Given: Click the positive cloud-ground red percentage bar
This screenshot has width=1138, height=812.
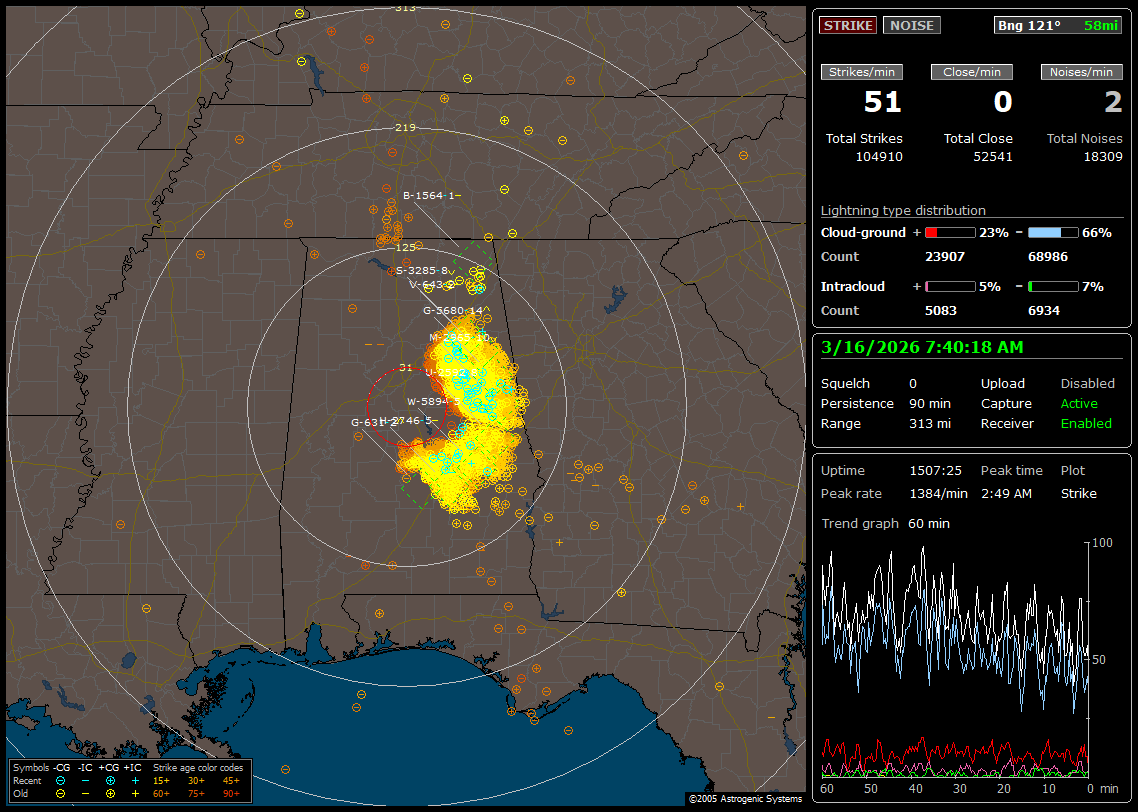Looking at the screenshot, I should click(x=949, y=232).
